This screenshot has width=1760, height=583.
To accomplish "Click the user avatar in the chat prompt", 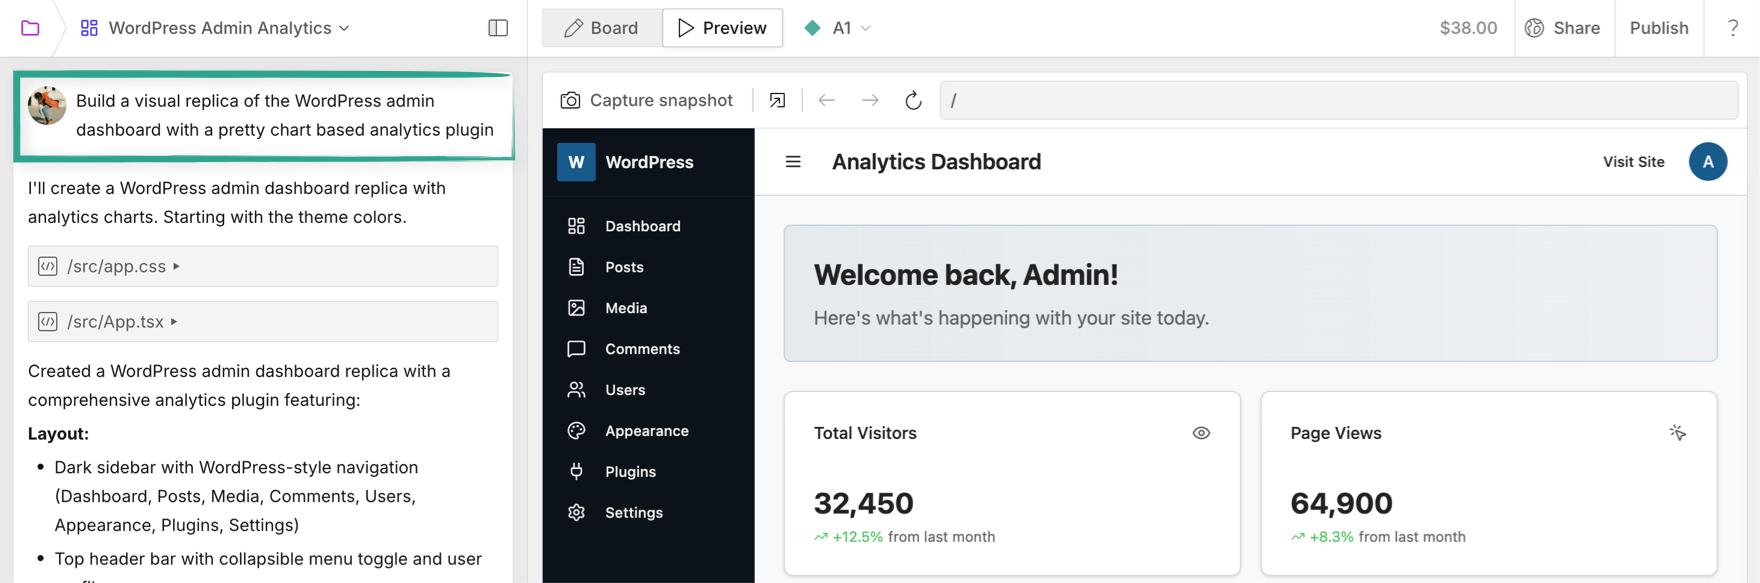I will point(47,105).
